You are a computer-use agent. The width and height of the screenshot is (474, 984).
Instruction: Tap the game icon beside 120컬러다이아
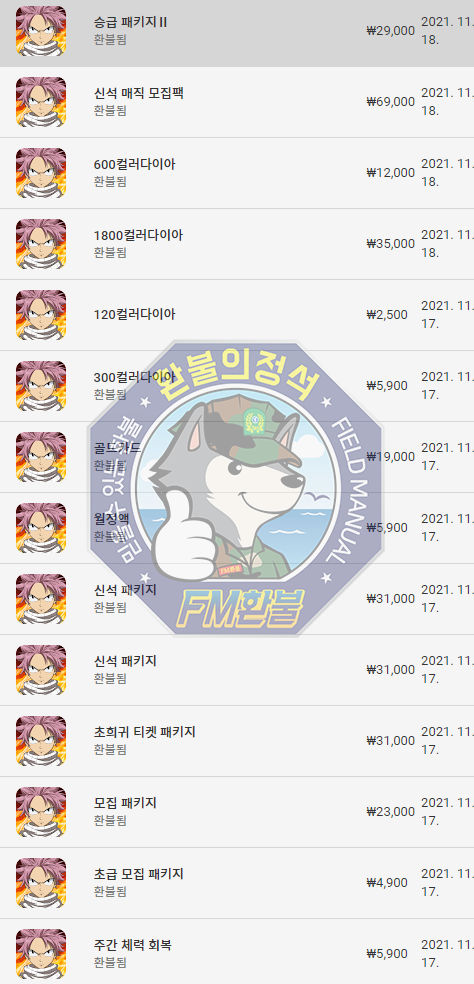[x=41, y=314]
